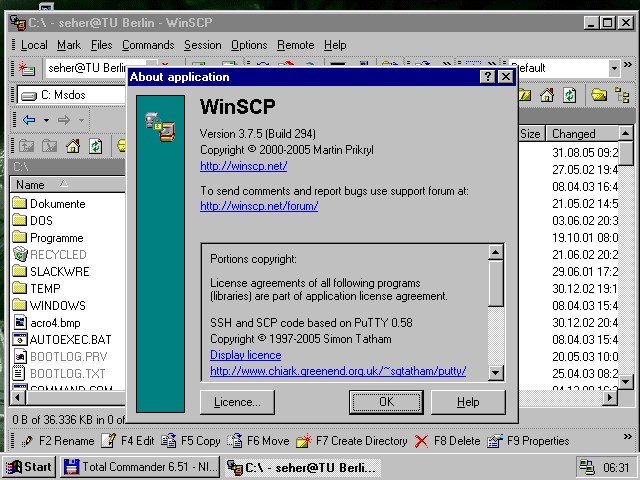Screen dimensions: 640x480
Task: Select the RECYCLED recycle bin folder
Action: click(49, 255)
